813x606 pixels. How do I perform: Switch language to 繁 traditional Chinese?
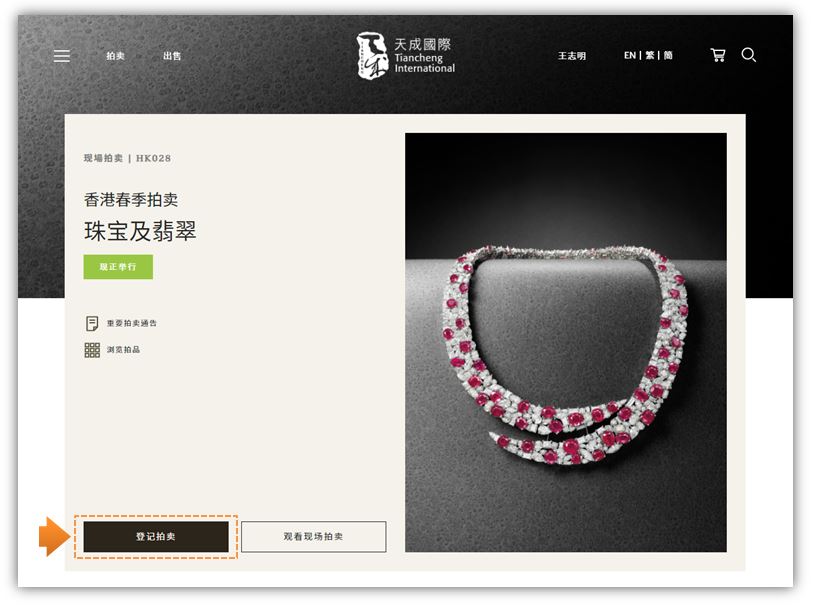(x=650, y=55)
